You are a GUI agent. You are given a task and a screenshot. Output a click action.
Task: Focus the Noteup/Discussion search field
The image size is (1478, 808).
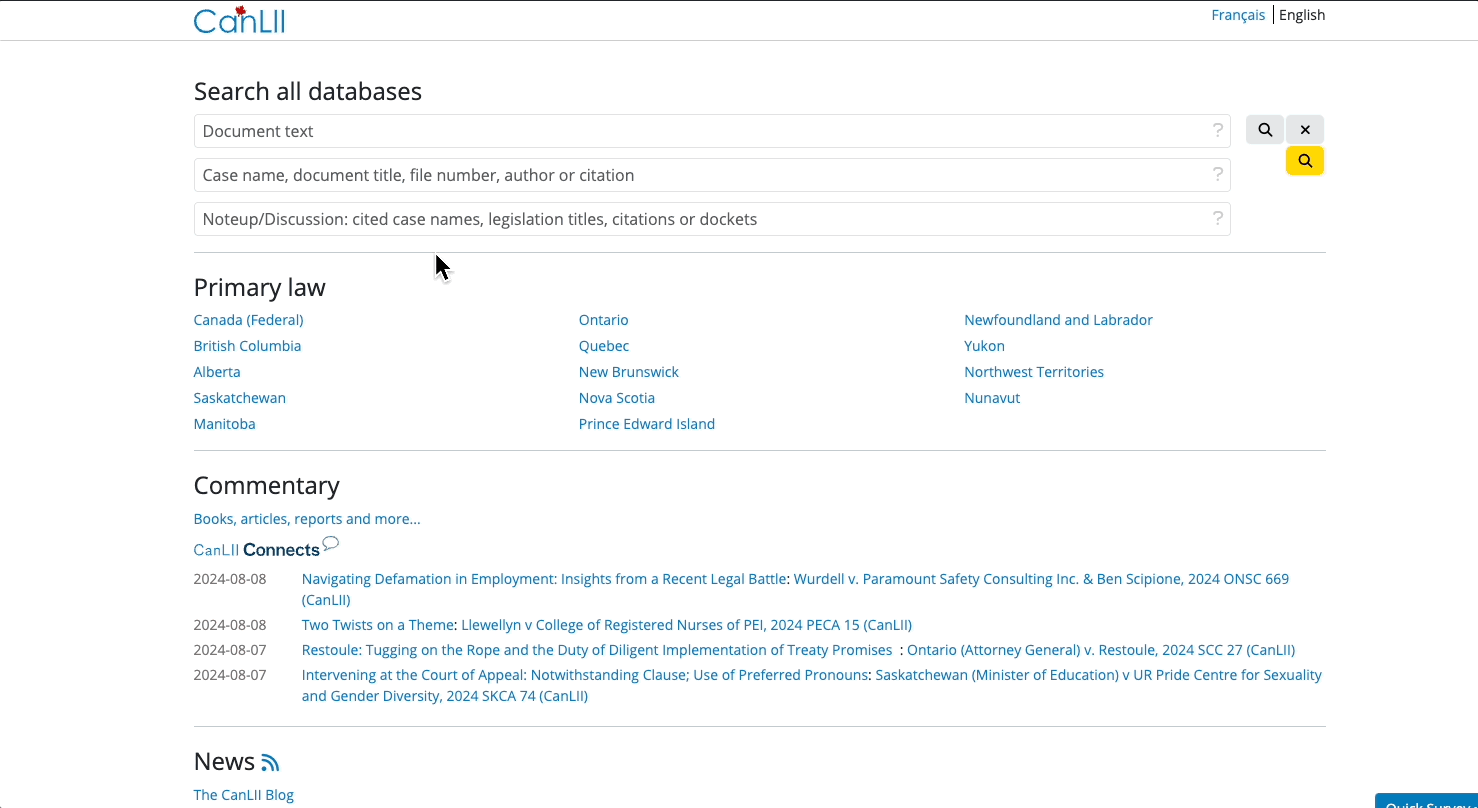click(x=712, y=219)
